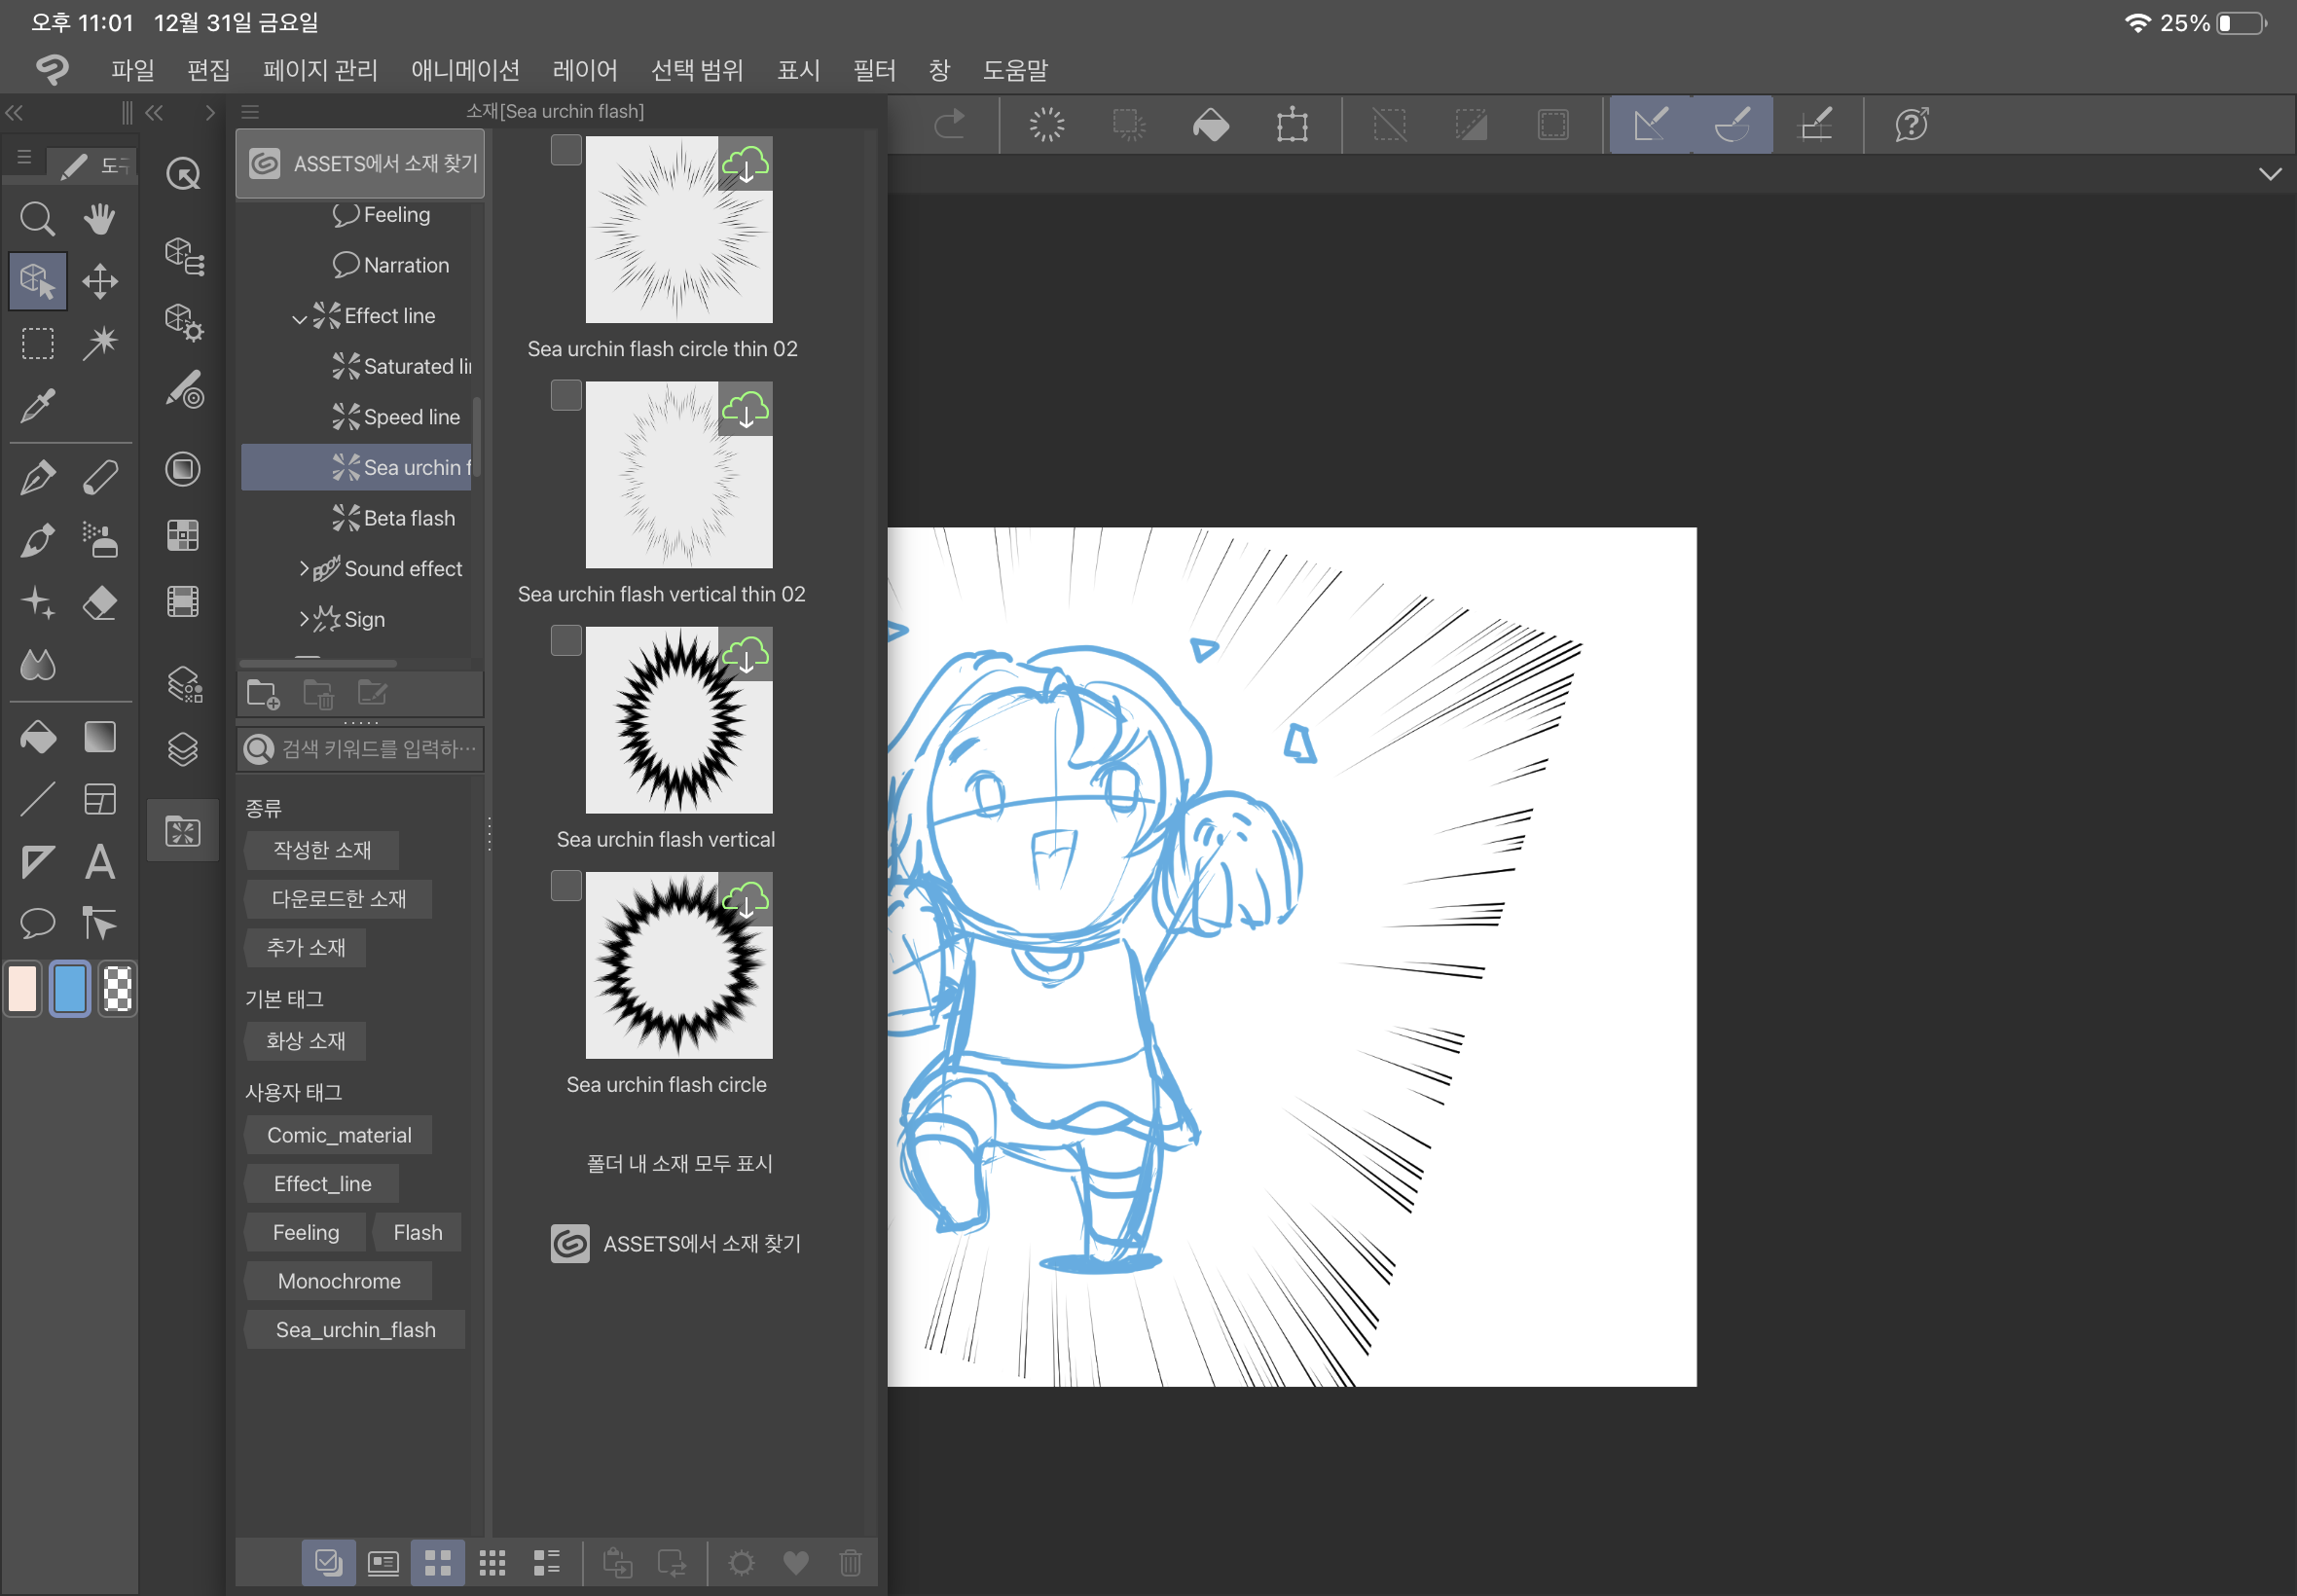
Task: Check the box beside Sea urchin flash circle
Action: pos(566,886)
